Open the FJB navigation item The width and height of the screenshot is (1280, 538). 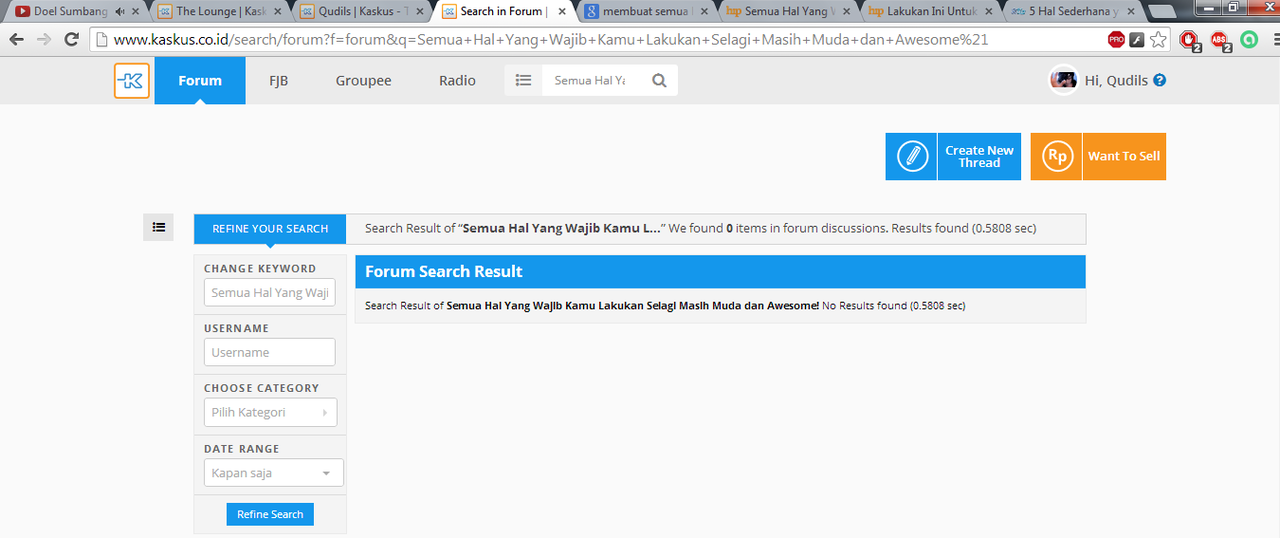(x=279, y=80)
